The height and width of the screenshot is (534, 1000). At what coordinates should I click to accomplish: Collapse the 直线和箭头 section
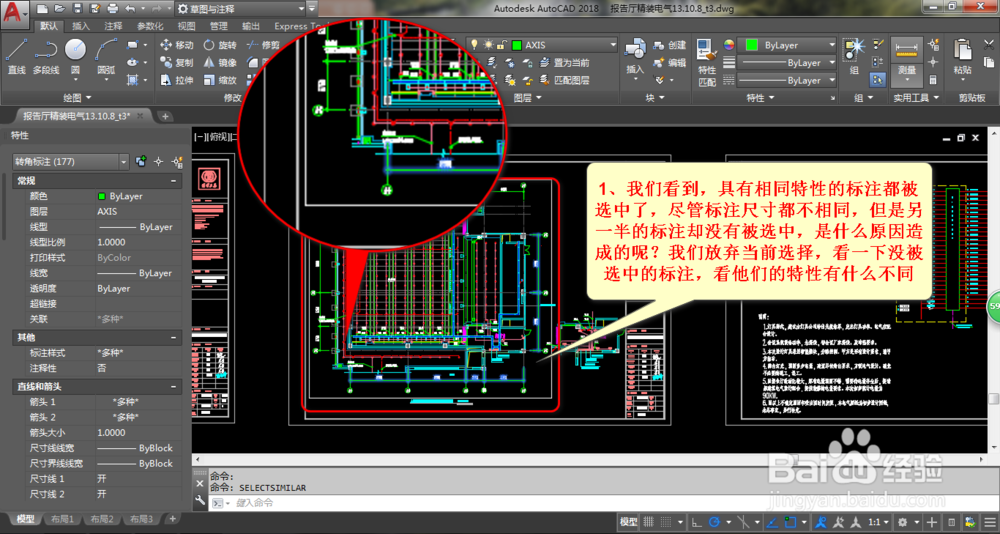pos(173,387)
